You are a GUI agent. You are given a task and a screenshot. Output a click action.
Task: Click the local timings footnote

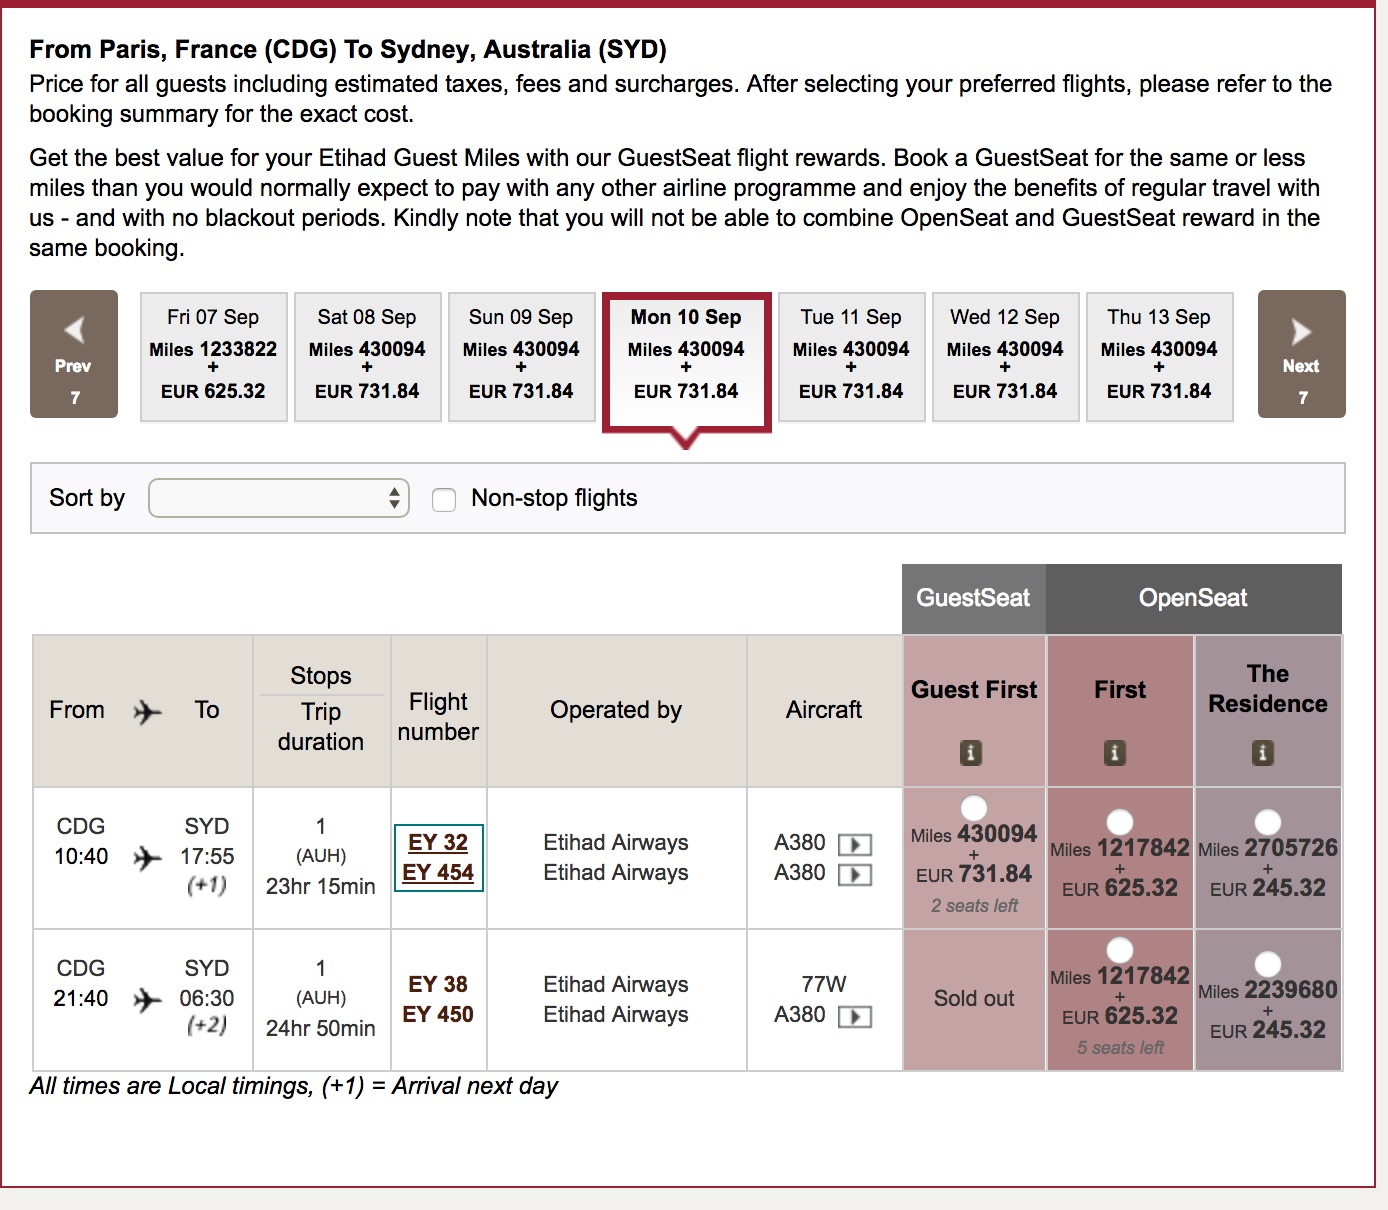click(294, 1086)
